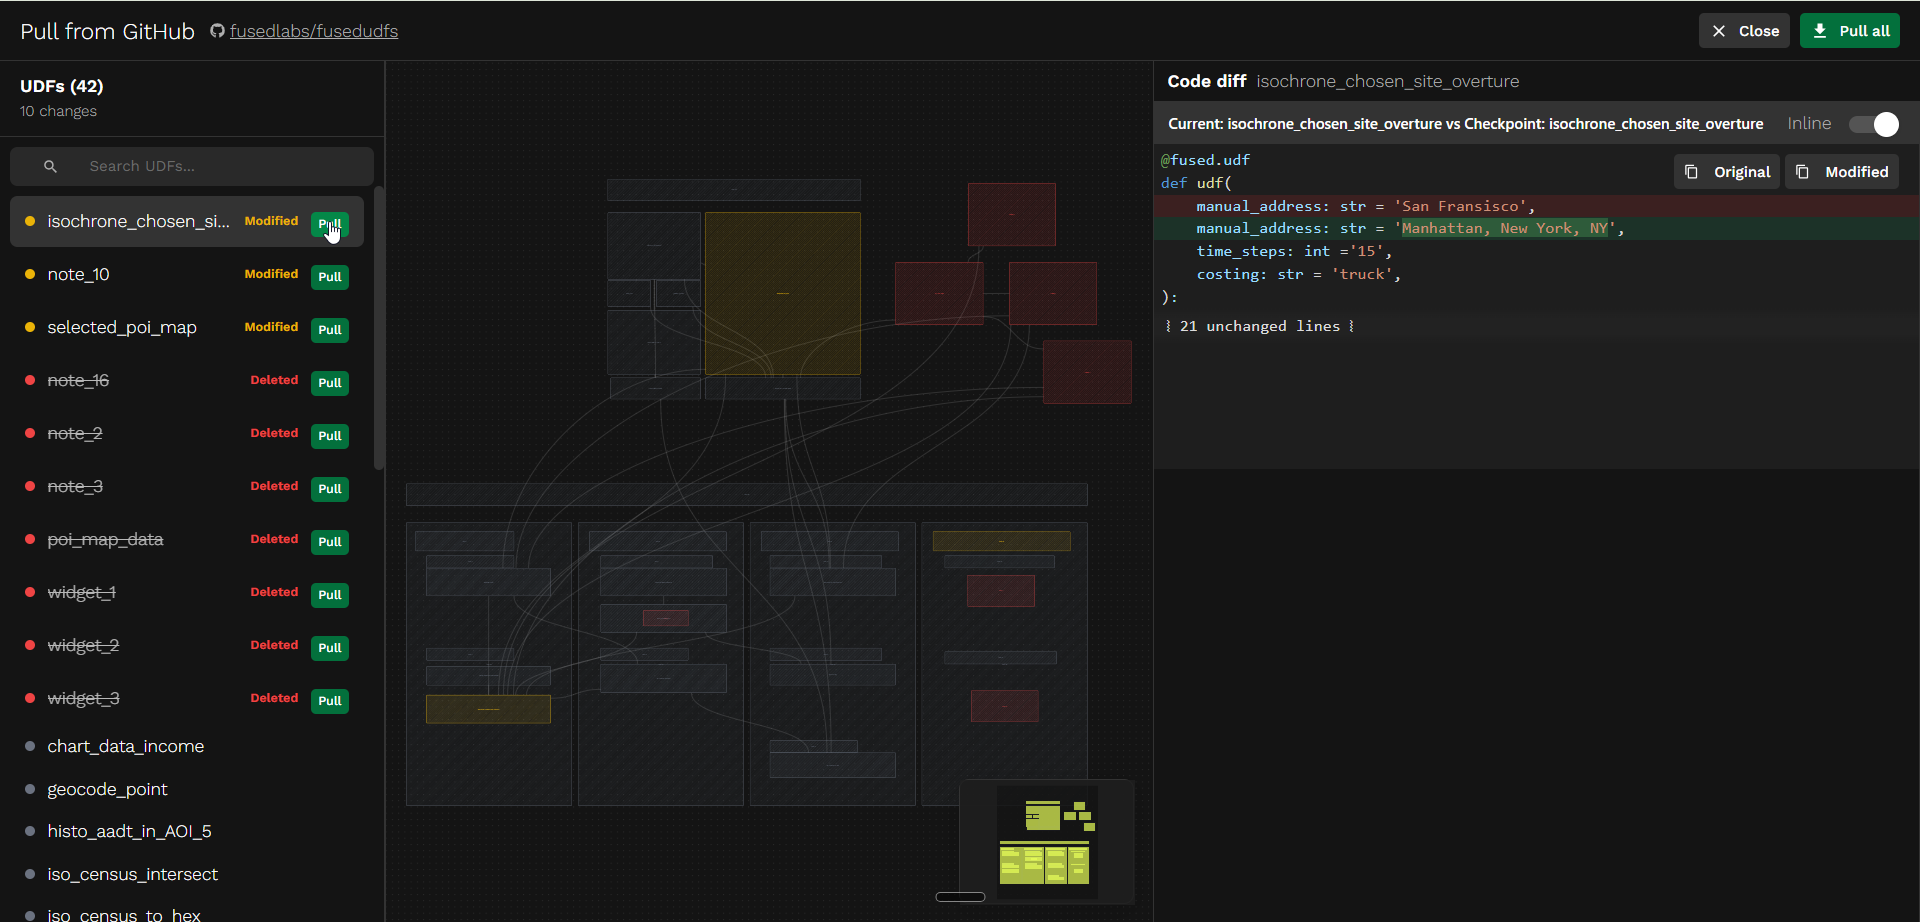
Task: Pull the selected_poi_map UDF
Action: [x=330, y=330]
